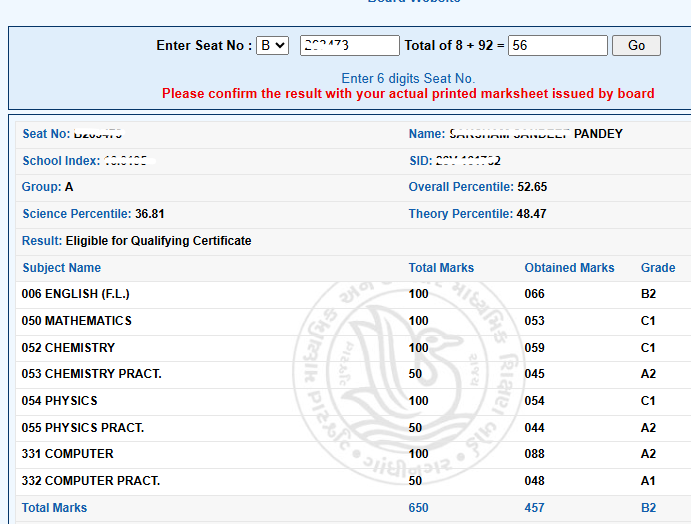The height and width of the screenshot is (524, 691).
Task: Click the Go button
Action: tap(636, 45)
